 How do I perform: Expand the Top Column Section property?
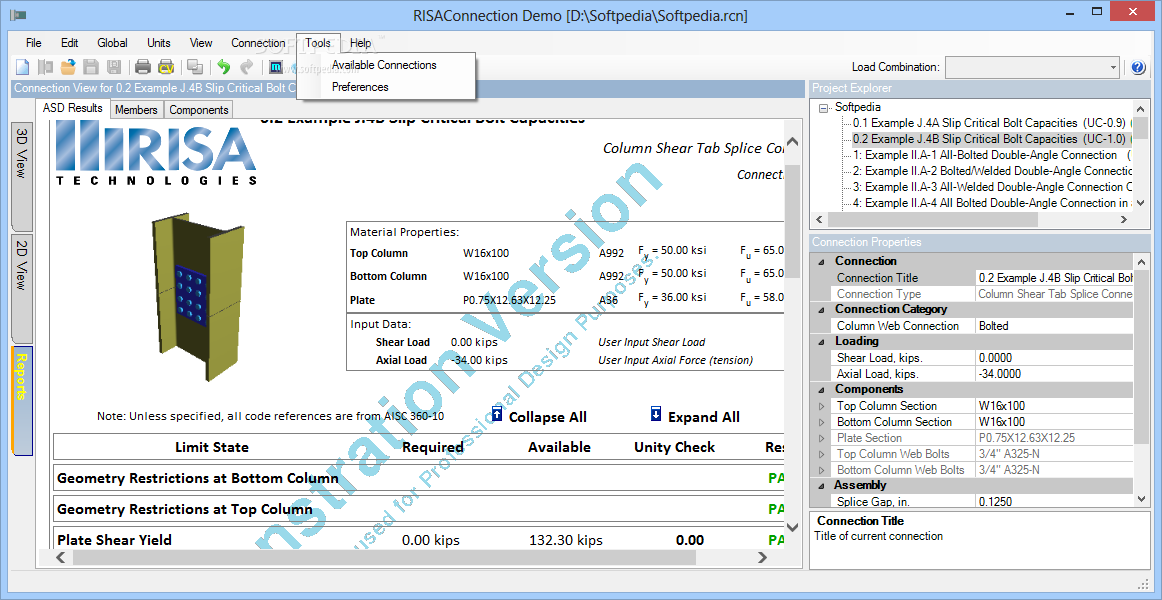820,406
